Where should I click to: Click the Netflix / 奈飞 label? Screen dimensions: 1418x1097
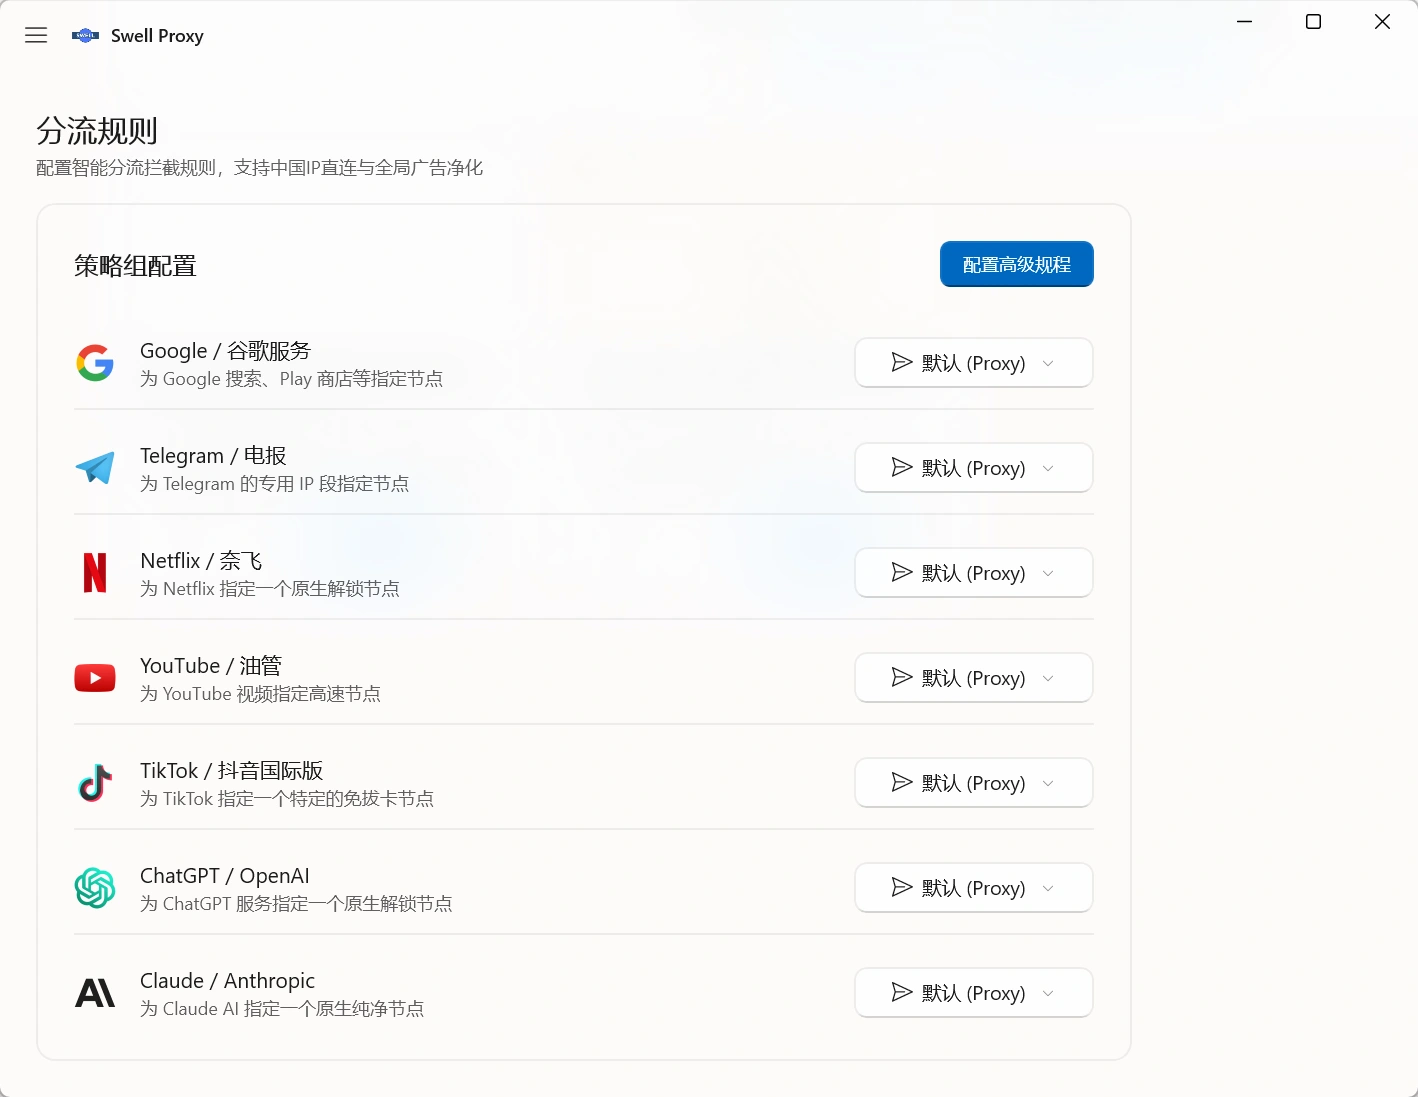point(201,561)
